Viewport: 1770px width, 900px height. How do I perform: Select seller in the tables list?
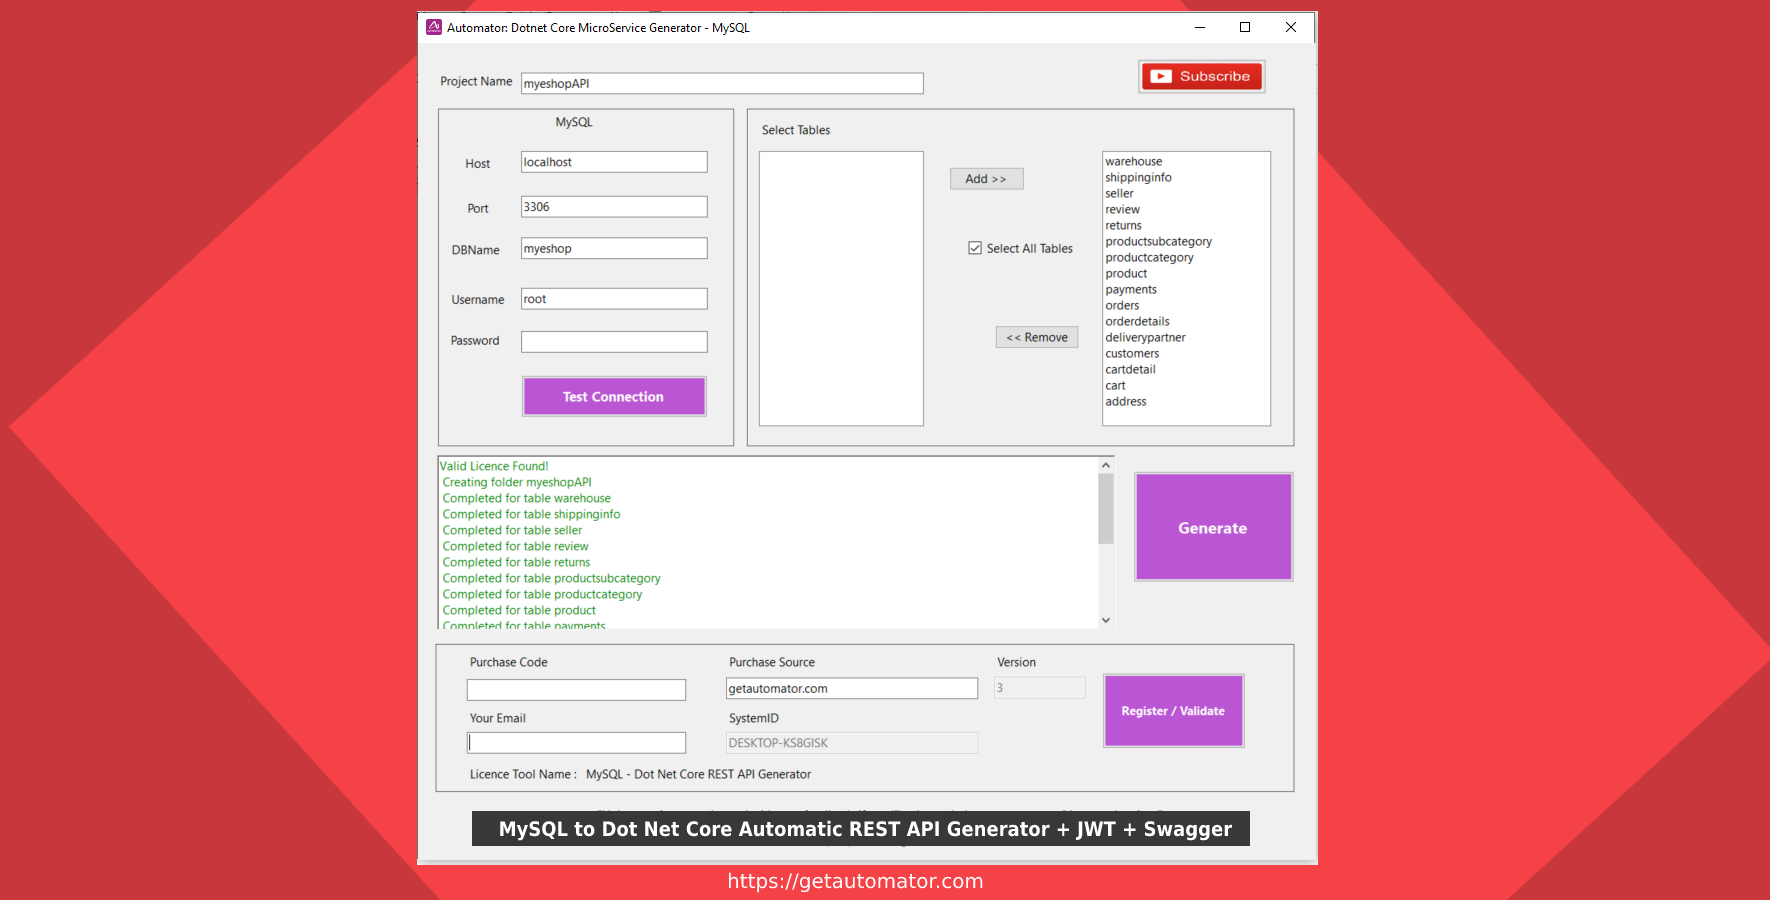1119,193
